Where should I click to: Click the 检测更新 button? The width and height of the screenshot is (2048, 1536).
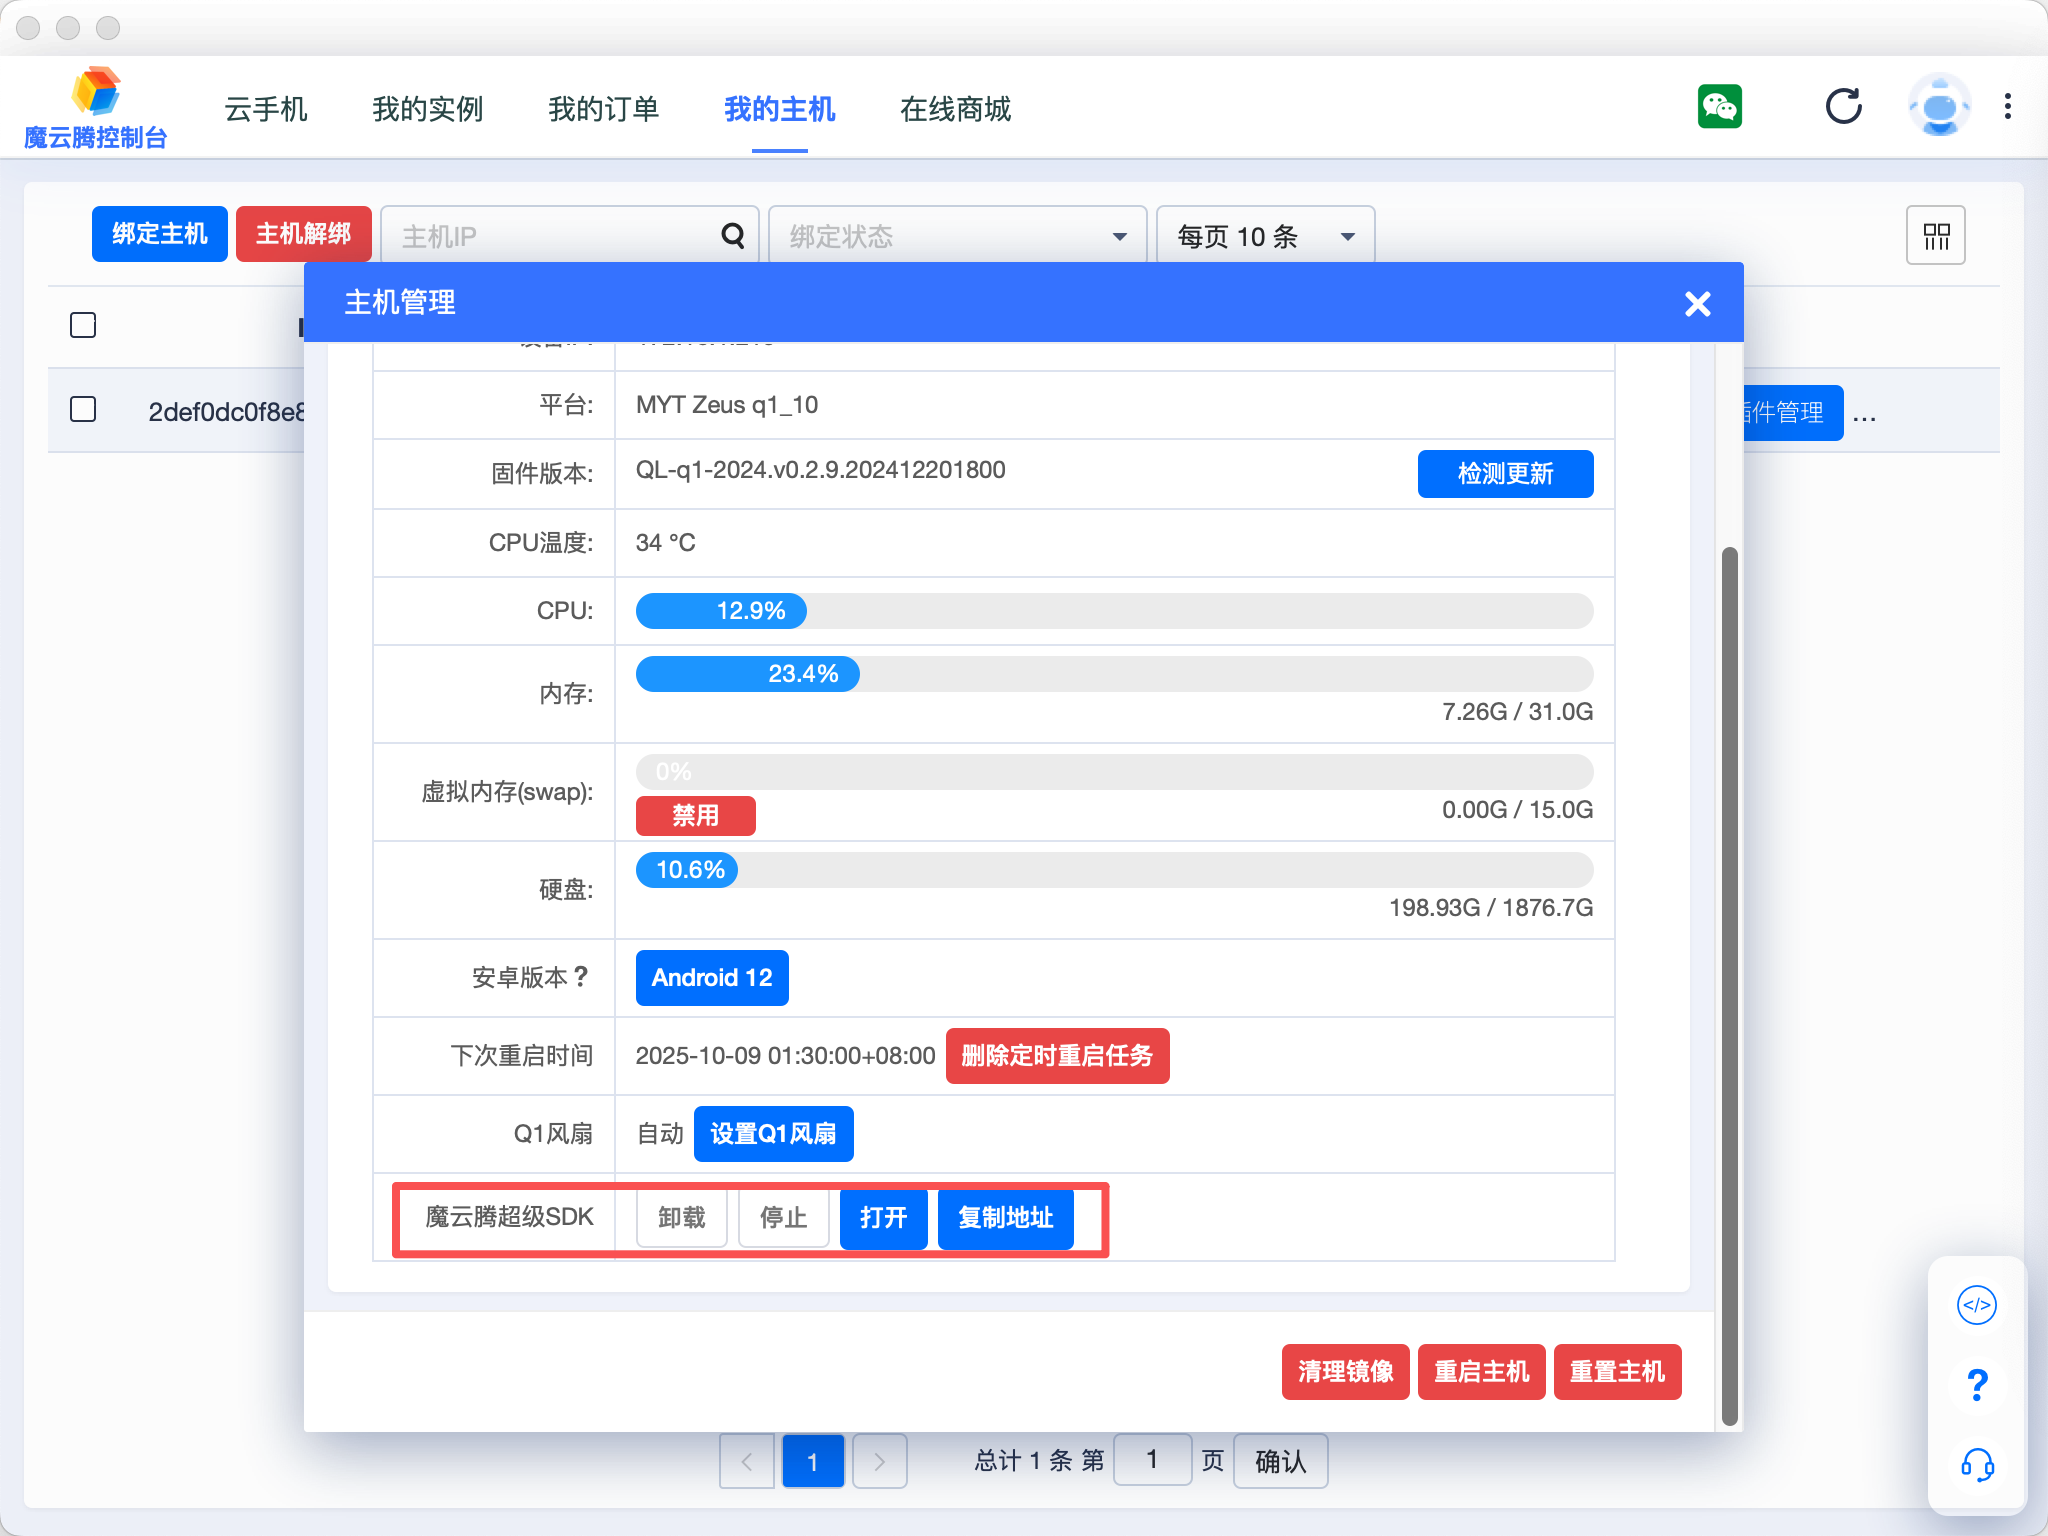click(x=1505, y=473)
